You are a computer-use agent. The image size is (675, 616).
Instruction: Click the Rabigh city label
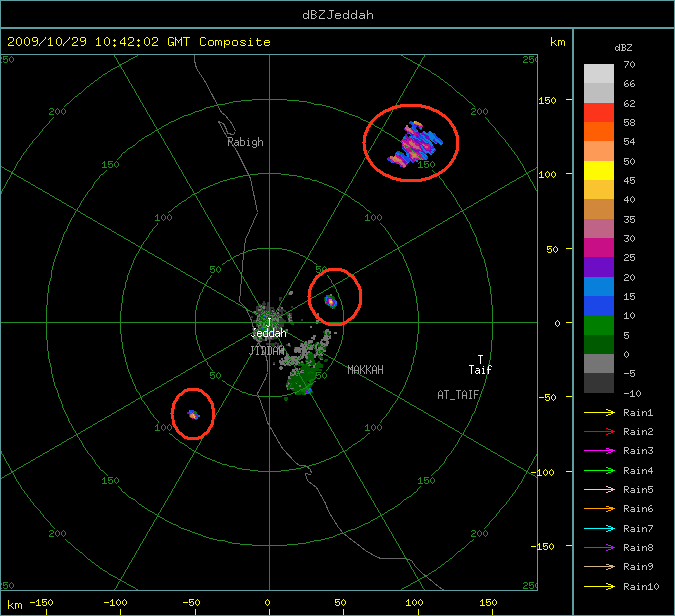pos(245,142)
